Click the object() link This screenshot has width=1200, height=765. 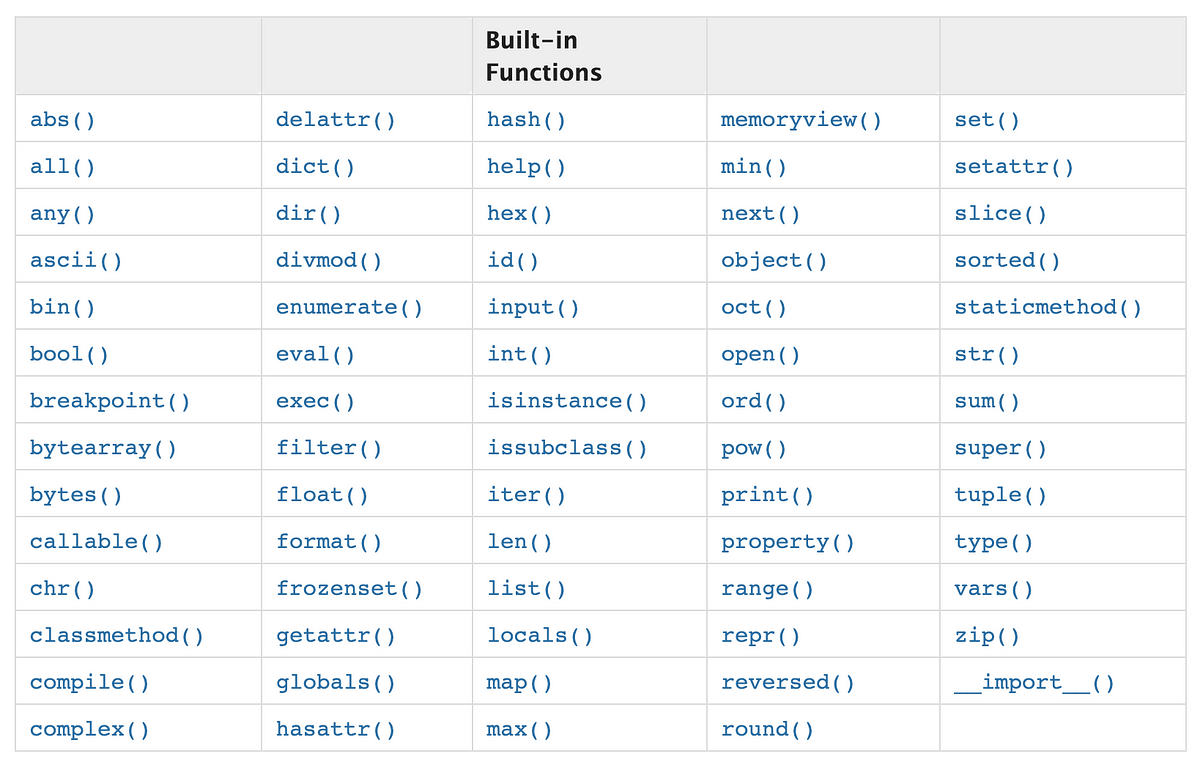coord(774,261)
